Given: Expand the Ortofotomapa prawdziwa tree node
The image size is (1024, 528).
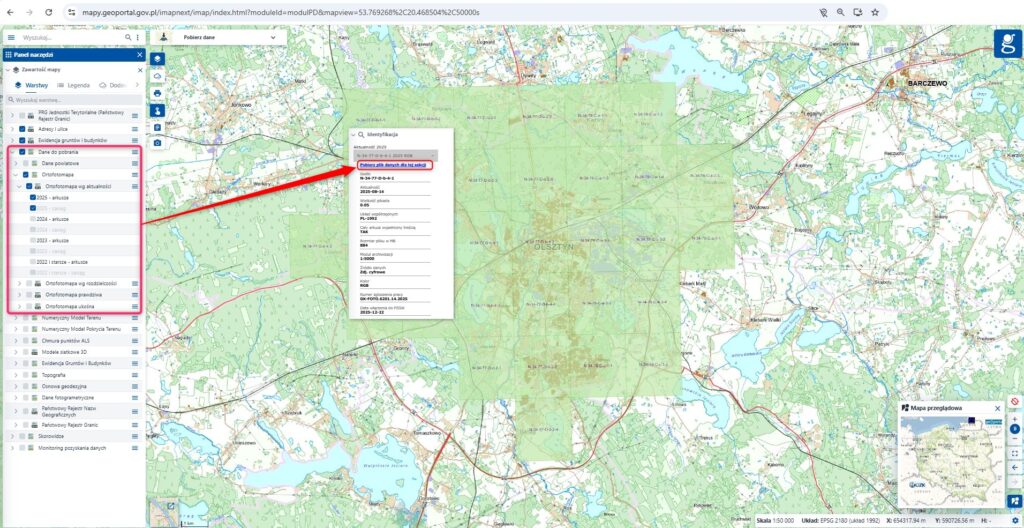Looking at the screenshot, I should coord(19,295).
